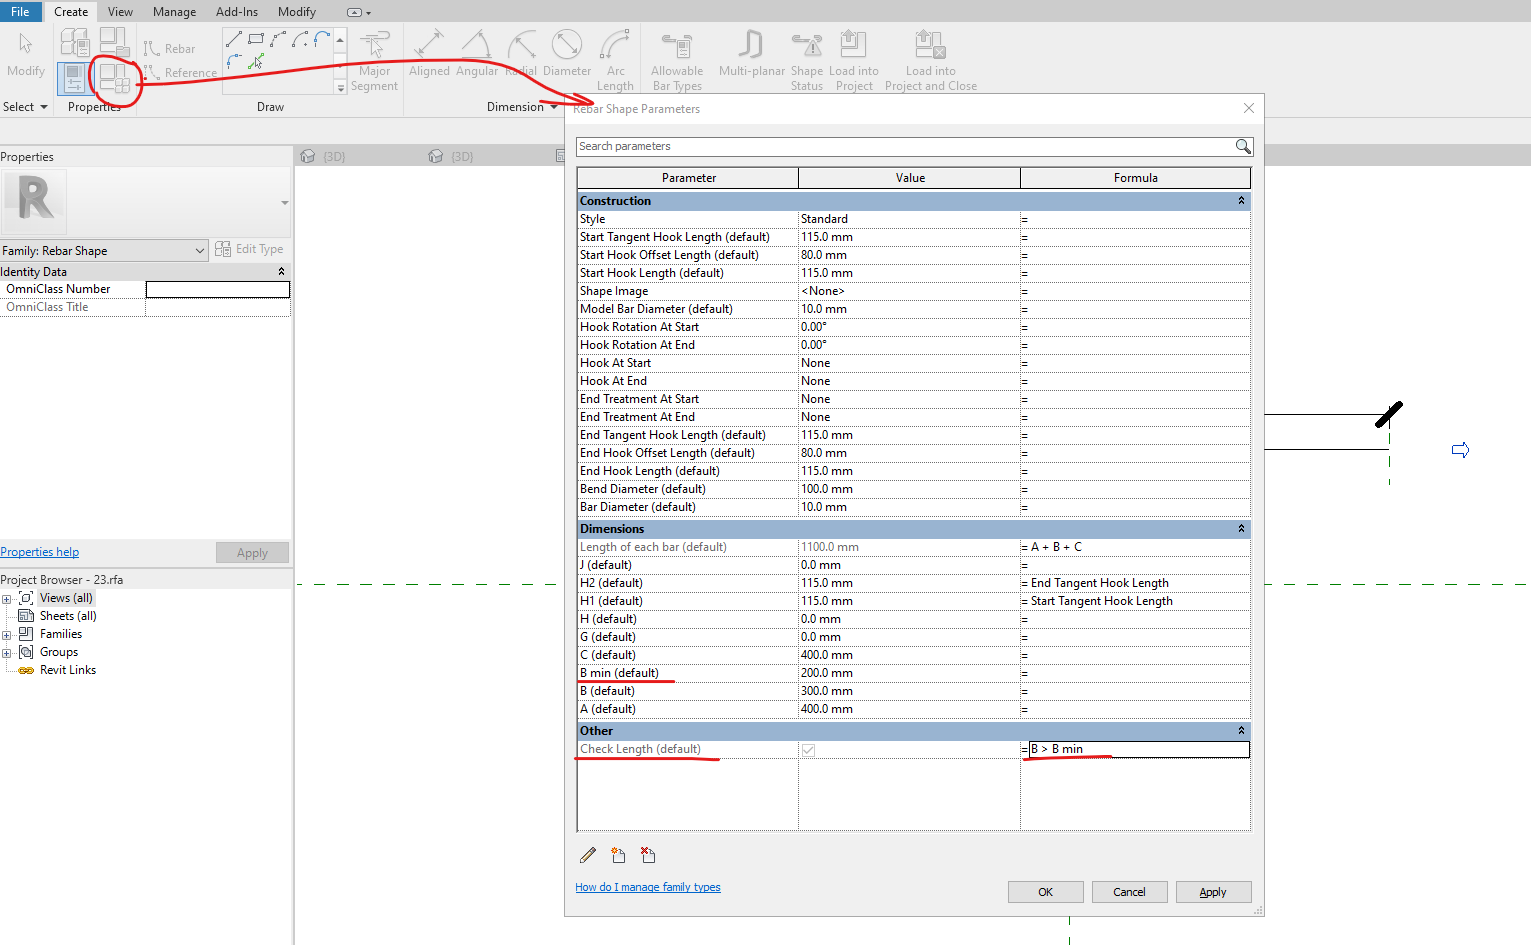Expand the Views tree in Project Browser
Screen dimensions: 1531x945
8,597
